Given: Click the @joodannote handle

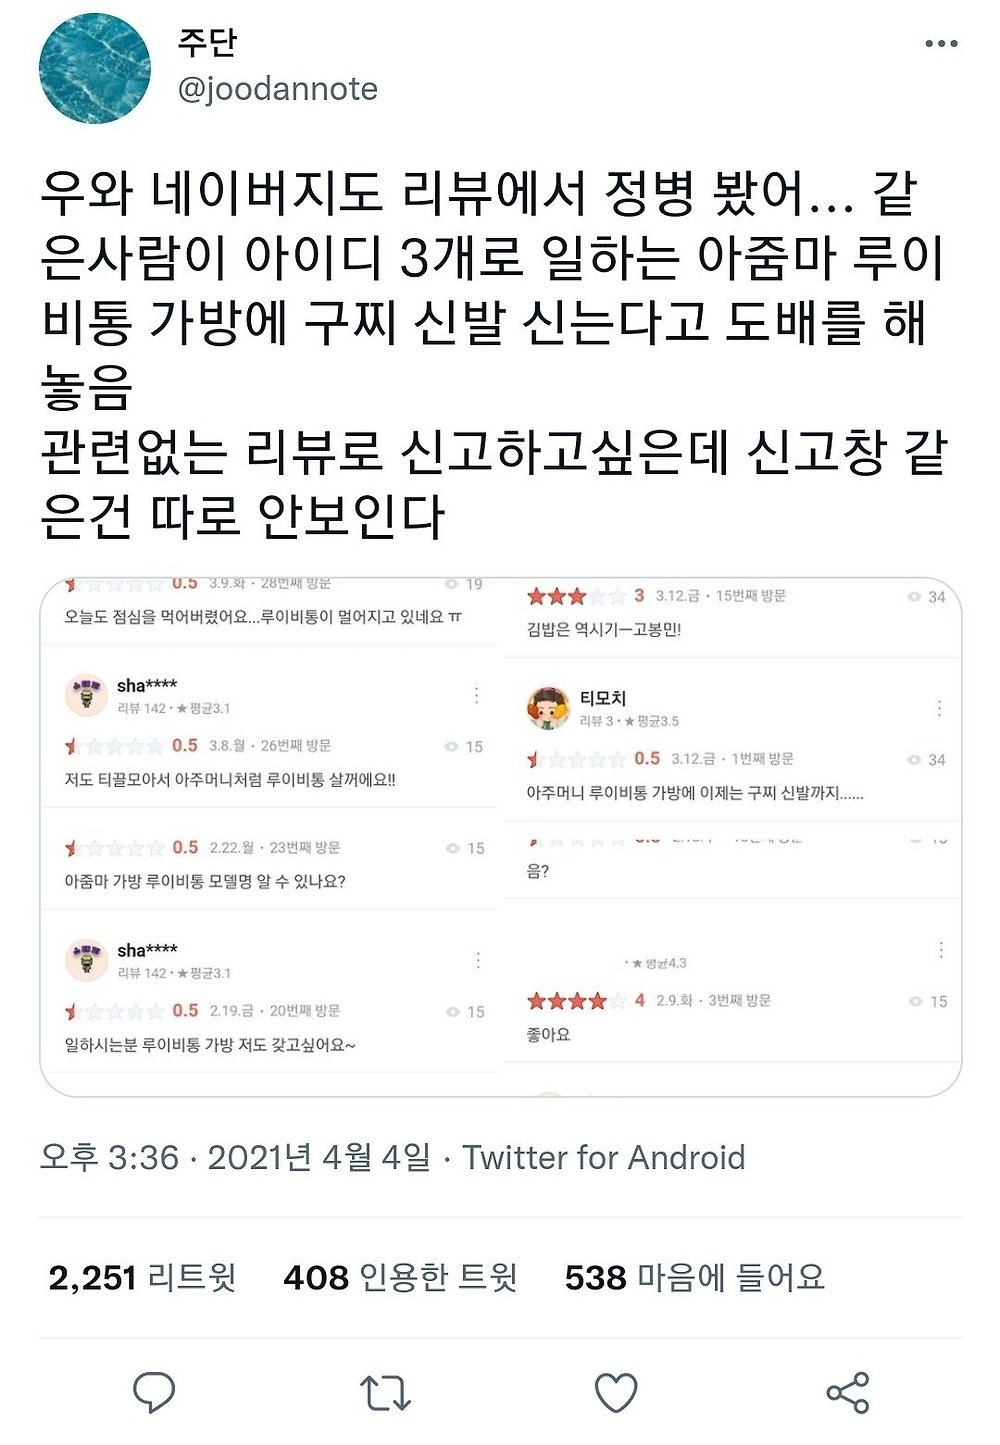Looking at the screenshot, I should (x=277, y=89).
